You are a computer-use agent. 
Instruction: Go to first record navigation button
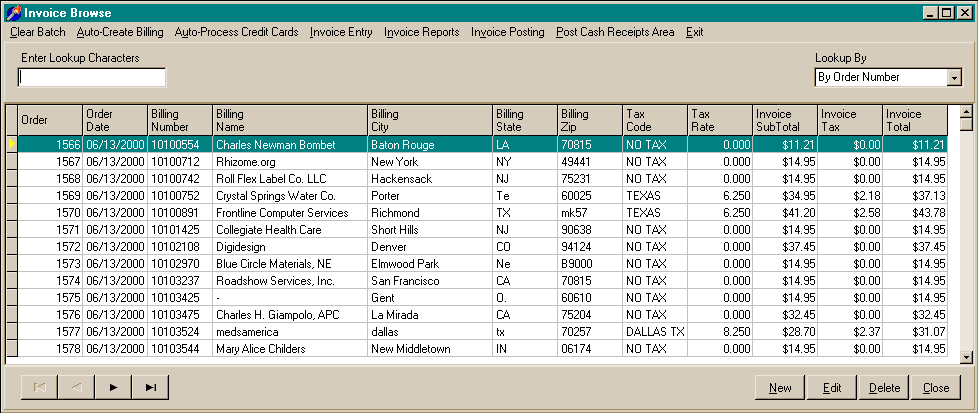[39, 387]
